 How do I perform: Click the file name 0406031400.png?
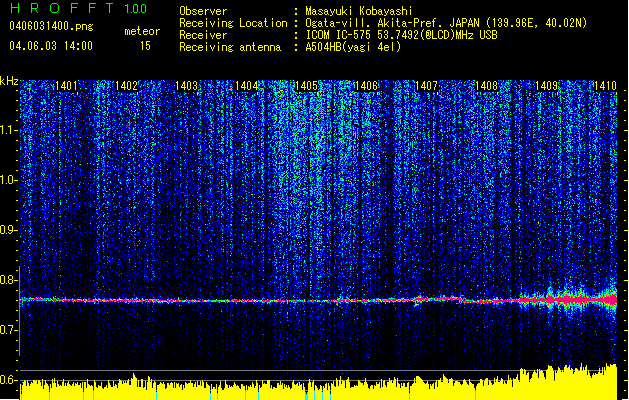click(x=51, y=27)
